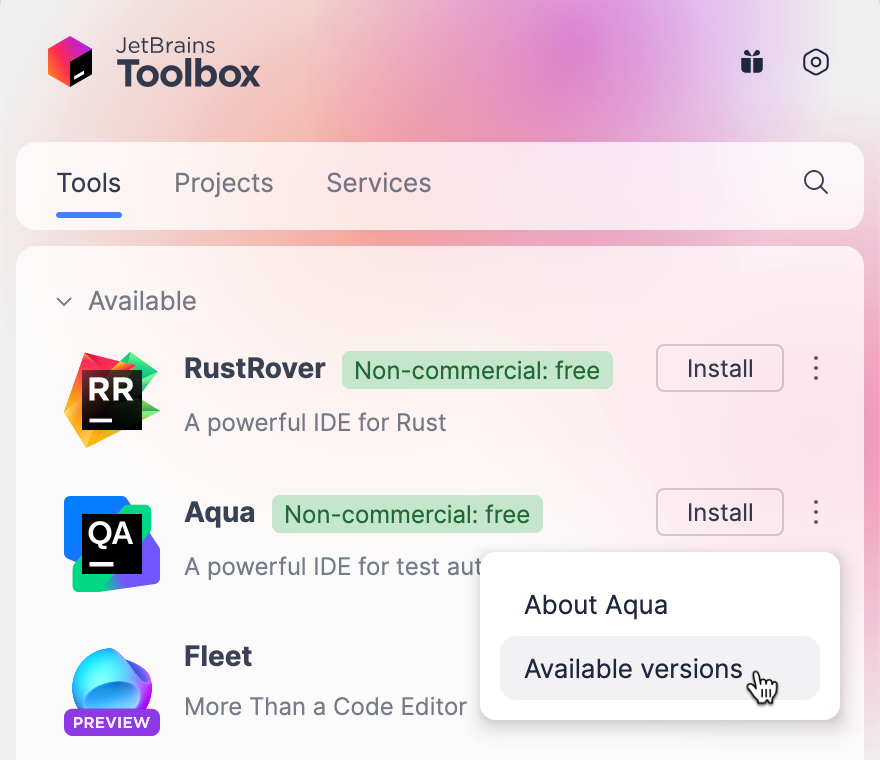The width and height of the screenshot is (880, 760).
Task: Click the Aqua product name
Action: click(219, 513)
